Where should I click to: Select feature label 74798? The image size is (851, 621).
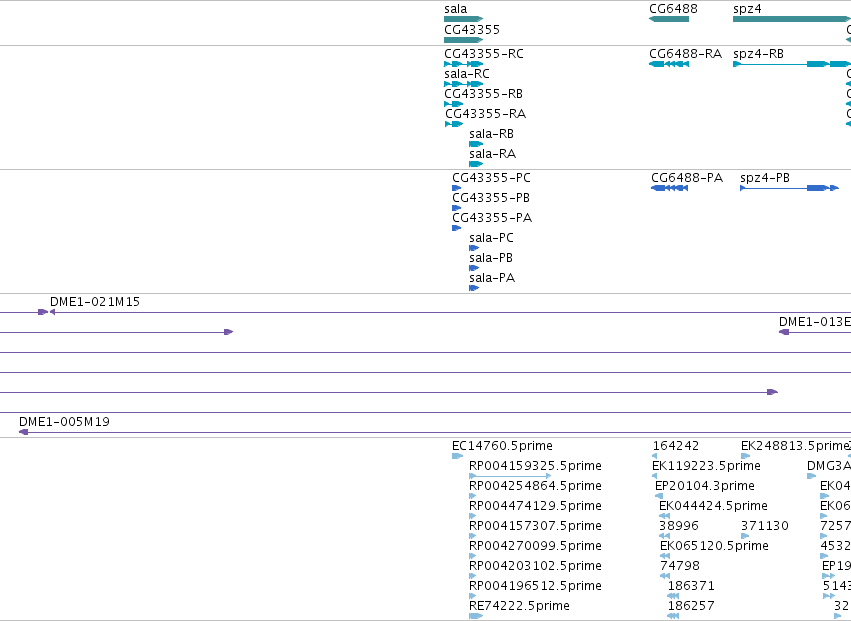coord(679,566)
